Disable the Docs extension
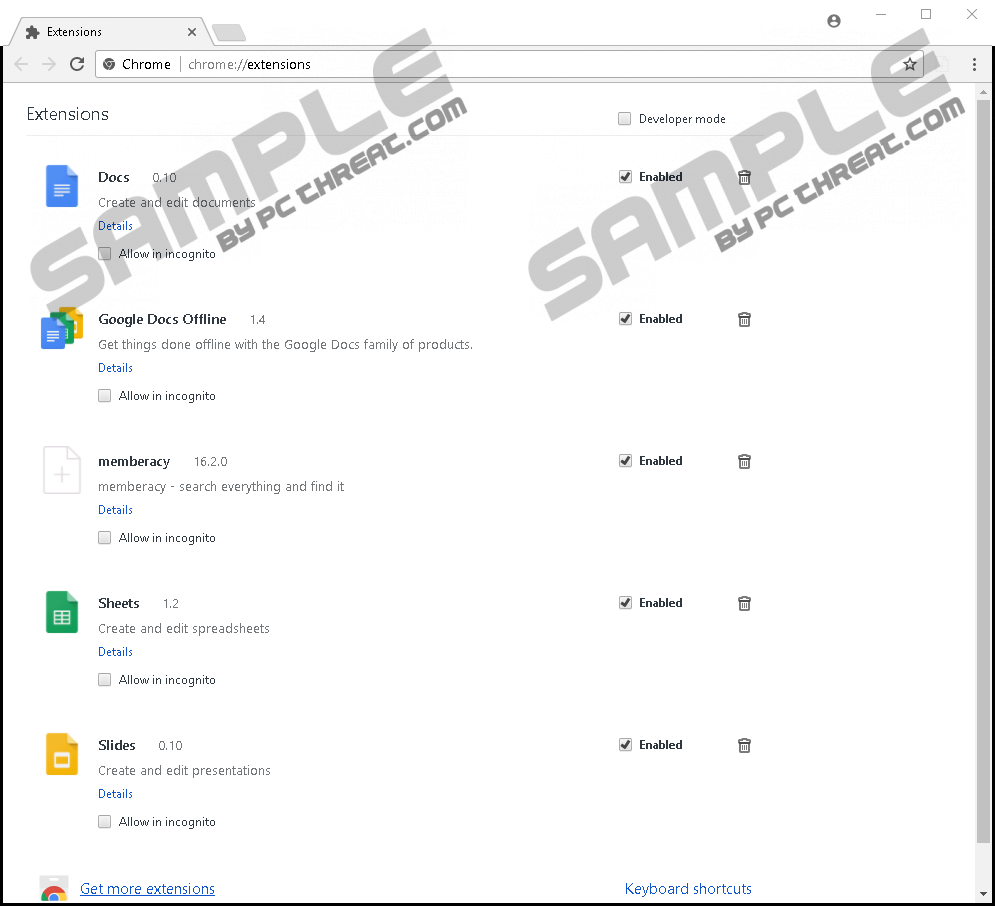 (625, 176)
